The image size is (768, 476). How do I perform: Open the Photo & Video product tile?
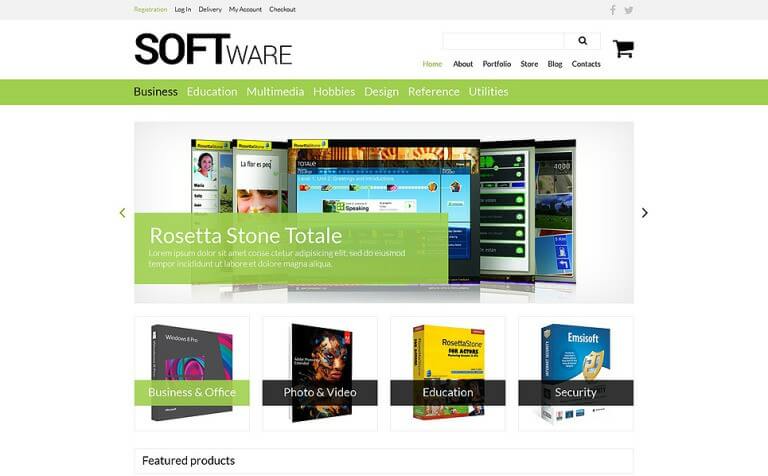[x=320, y=374]
